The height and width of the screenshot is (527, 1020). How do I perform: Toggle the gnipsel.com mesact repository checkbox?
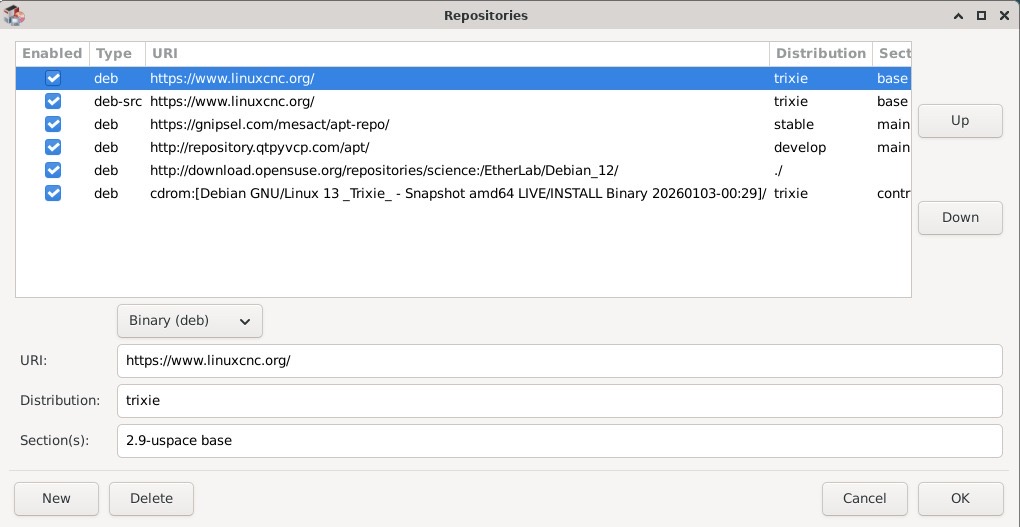click(x=53, y=124)
